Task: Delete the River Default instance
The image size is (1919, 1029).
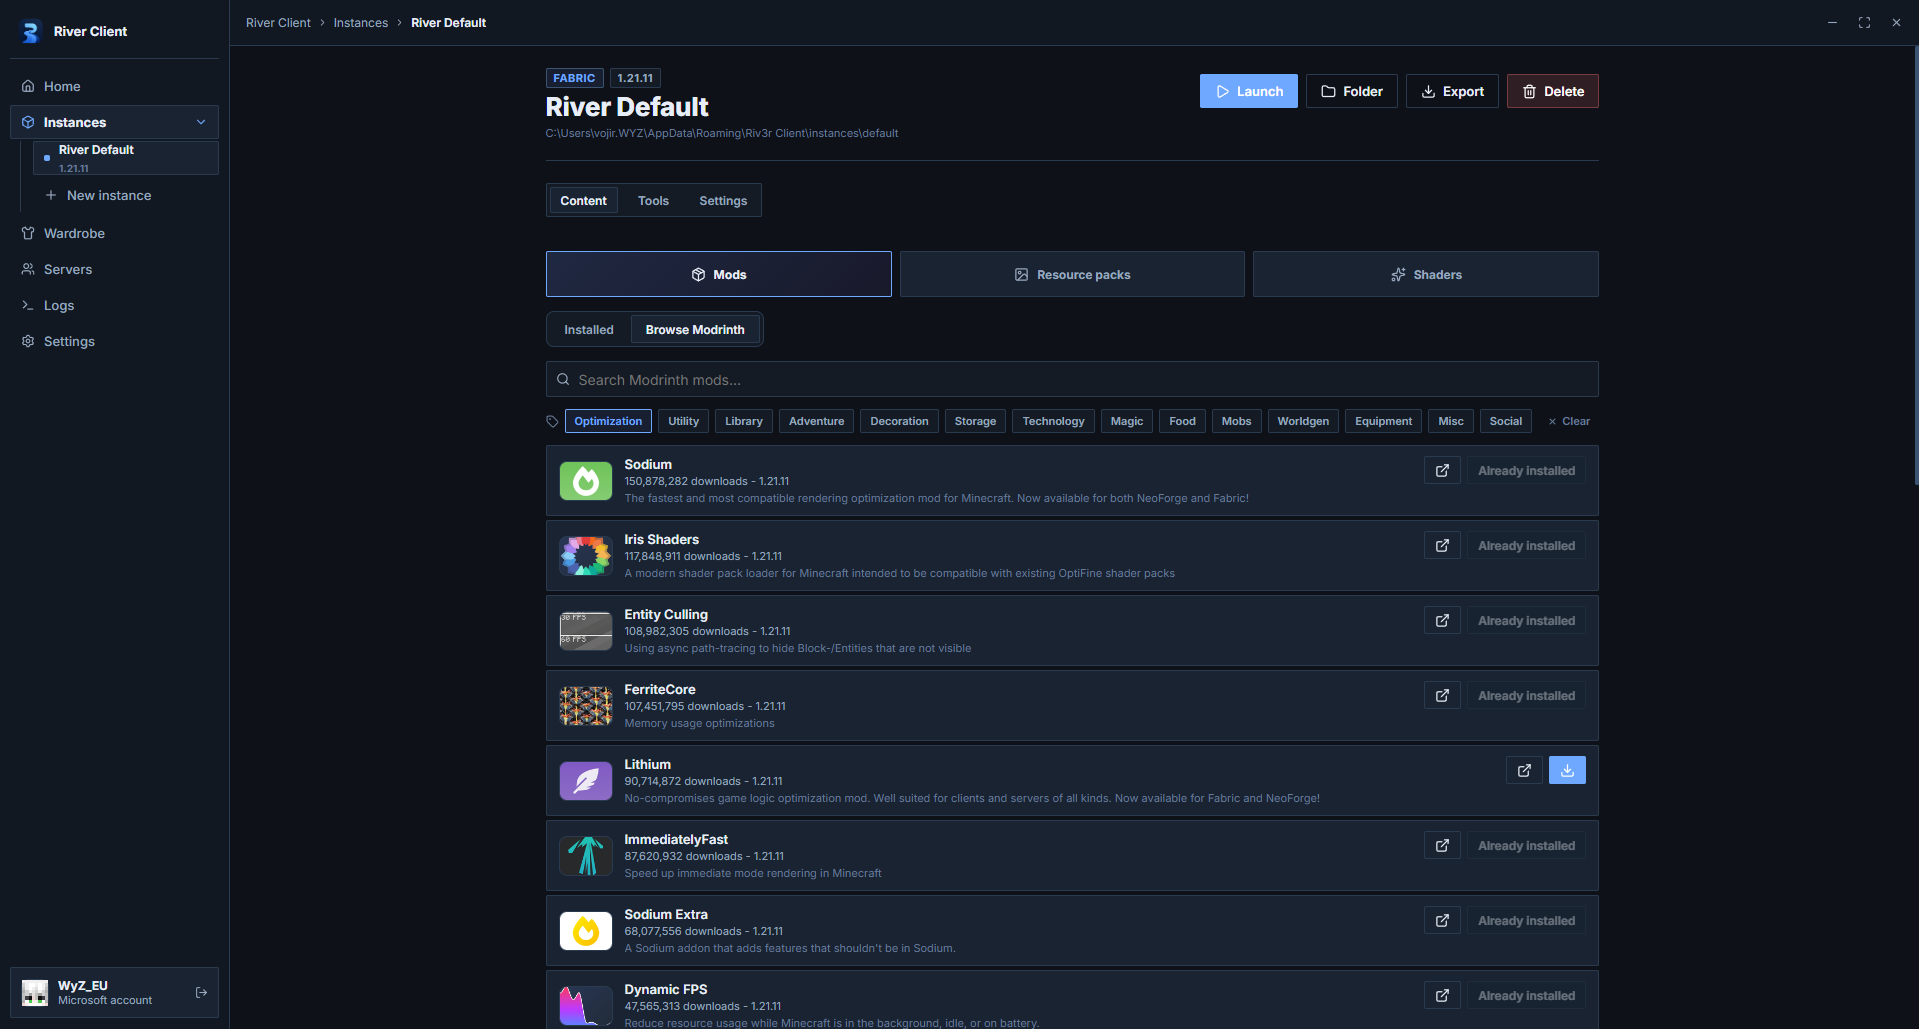Action: click(x=1552, y=91)
